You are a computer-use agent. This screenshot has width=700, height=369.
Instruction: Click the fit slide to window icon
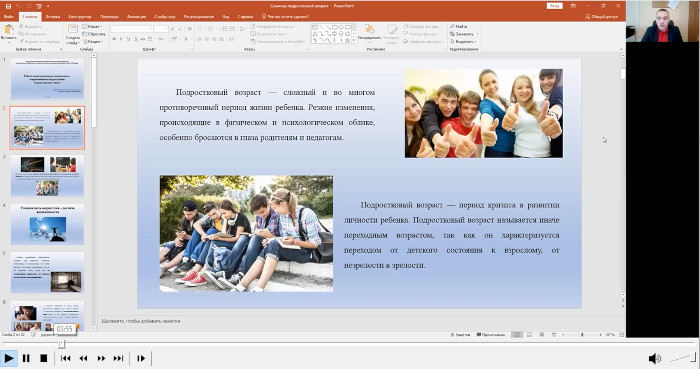(621, 335)
